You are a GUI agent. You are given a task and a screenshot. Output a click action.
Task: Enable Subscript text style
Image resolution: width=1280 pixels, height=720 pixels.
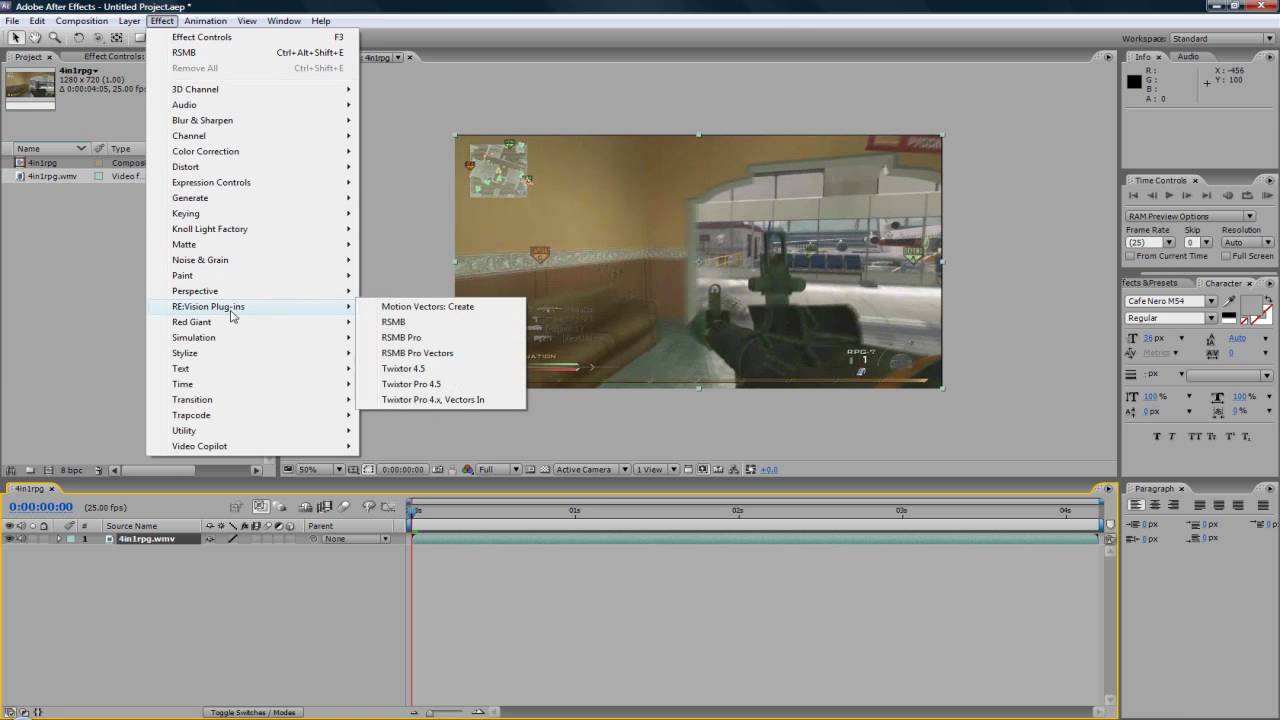tap(1247, 436)
